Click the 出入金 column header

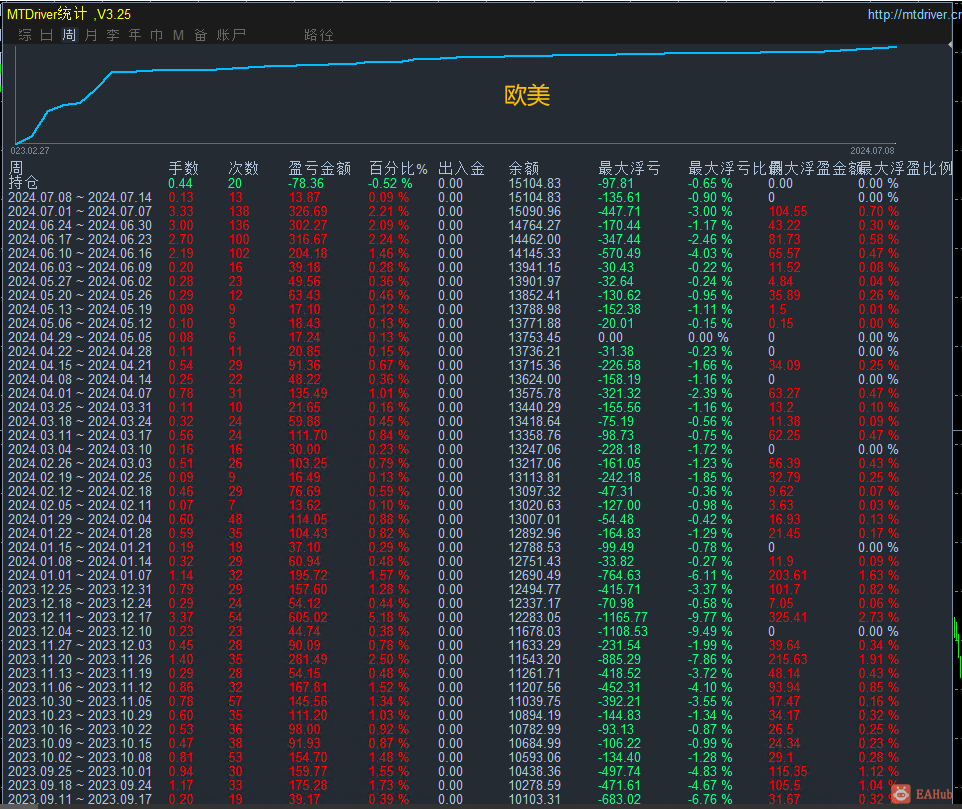coord(461,168)
